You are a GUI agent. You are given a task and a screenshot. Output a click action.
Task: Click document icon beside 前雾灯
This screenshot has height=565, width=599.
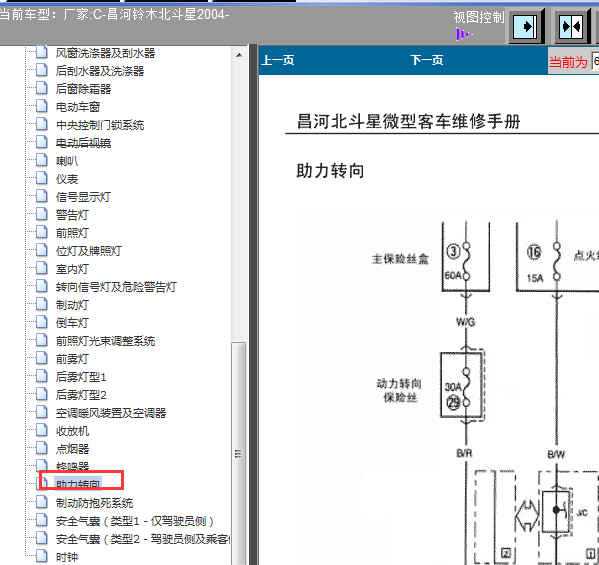42,358
